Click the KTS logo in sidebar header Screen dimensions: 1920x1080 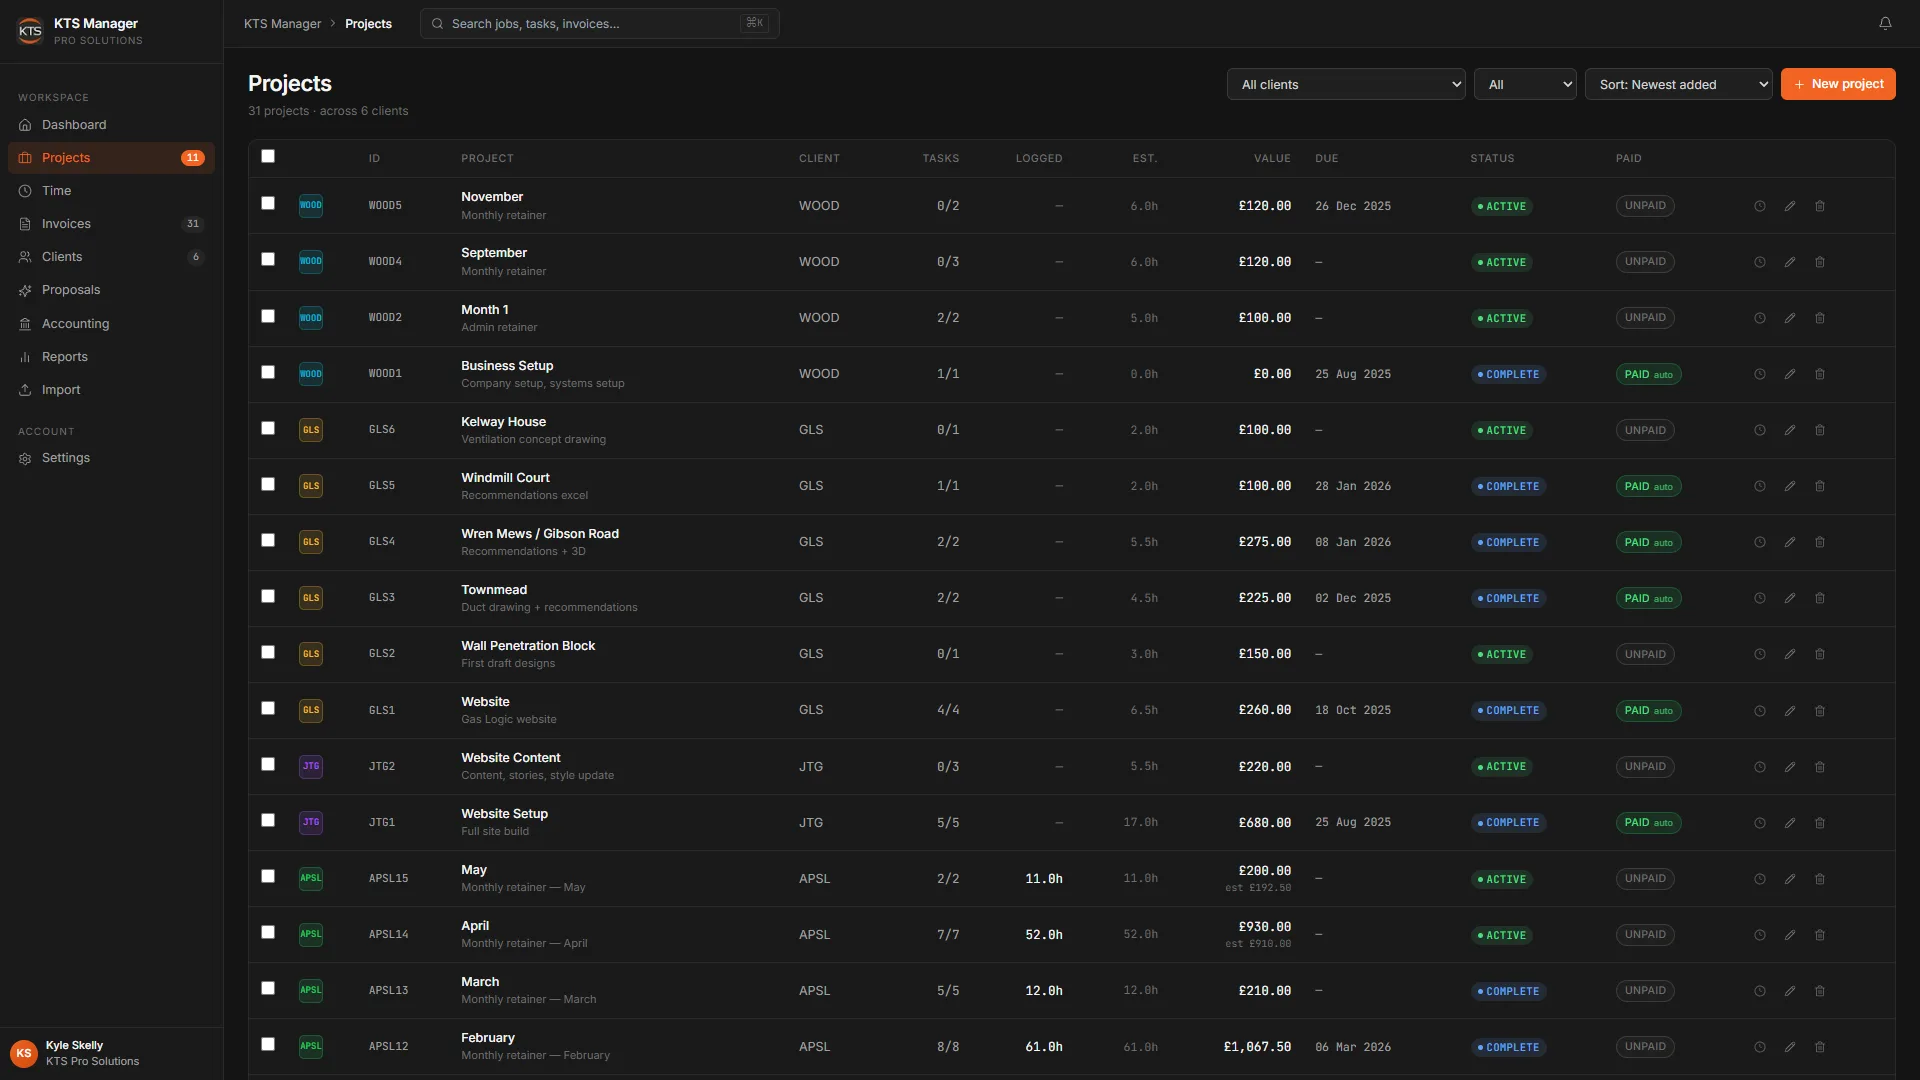[x=30, y=31]
